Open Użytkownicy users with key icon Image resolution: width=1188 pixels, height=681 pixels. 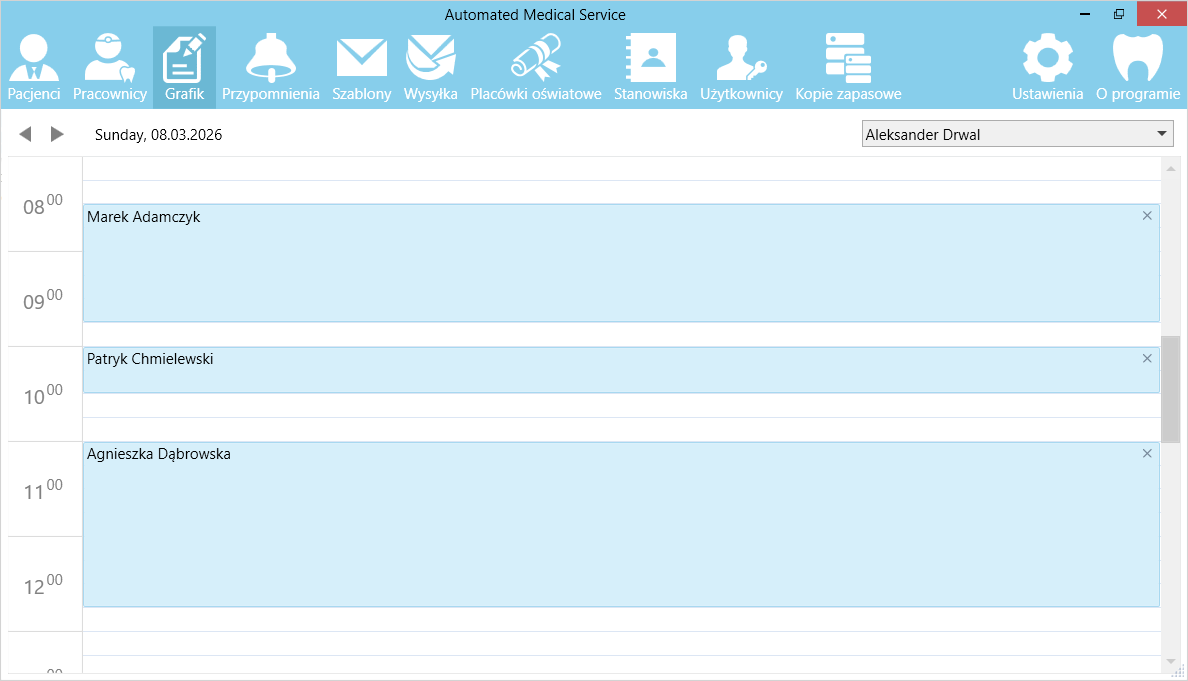click(740, 67)
